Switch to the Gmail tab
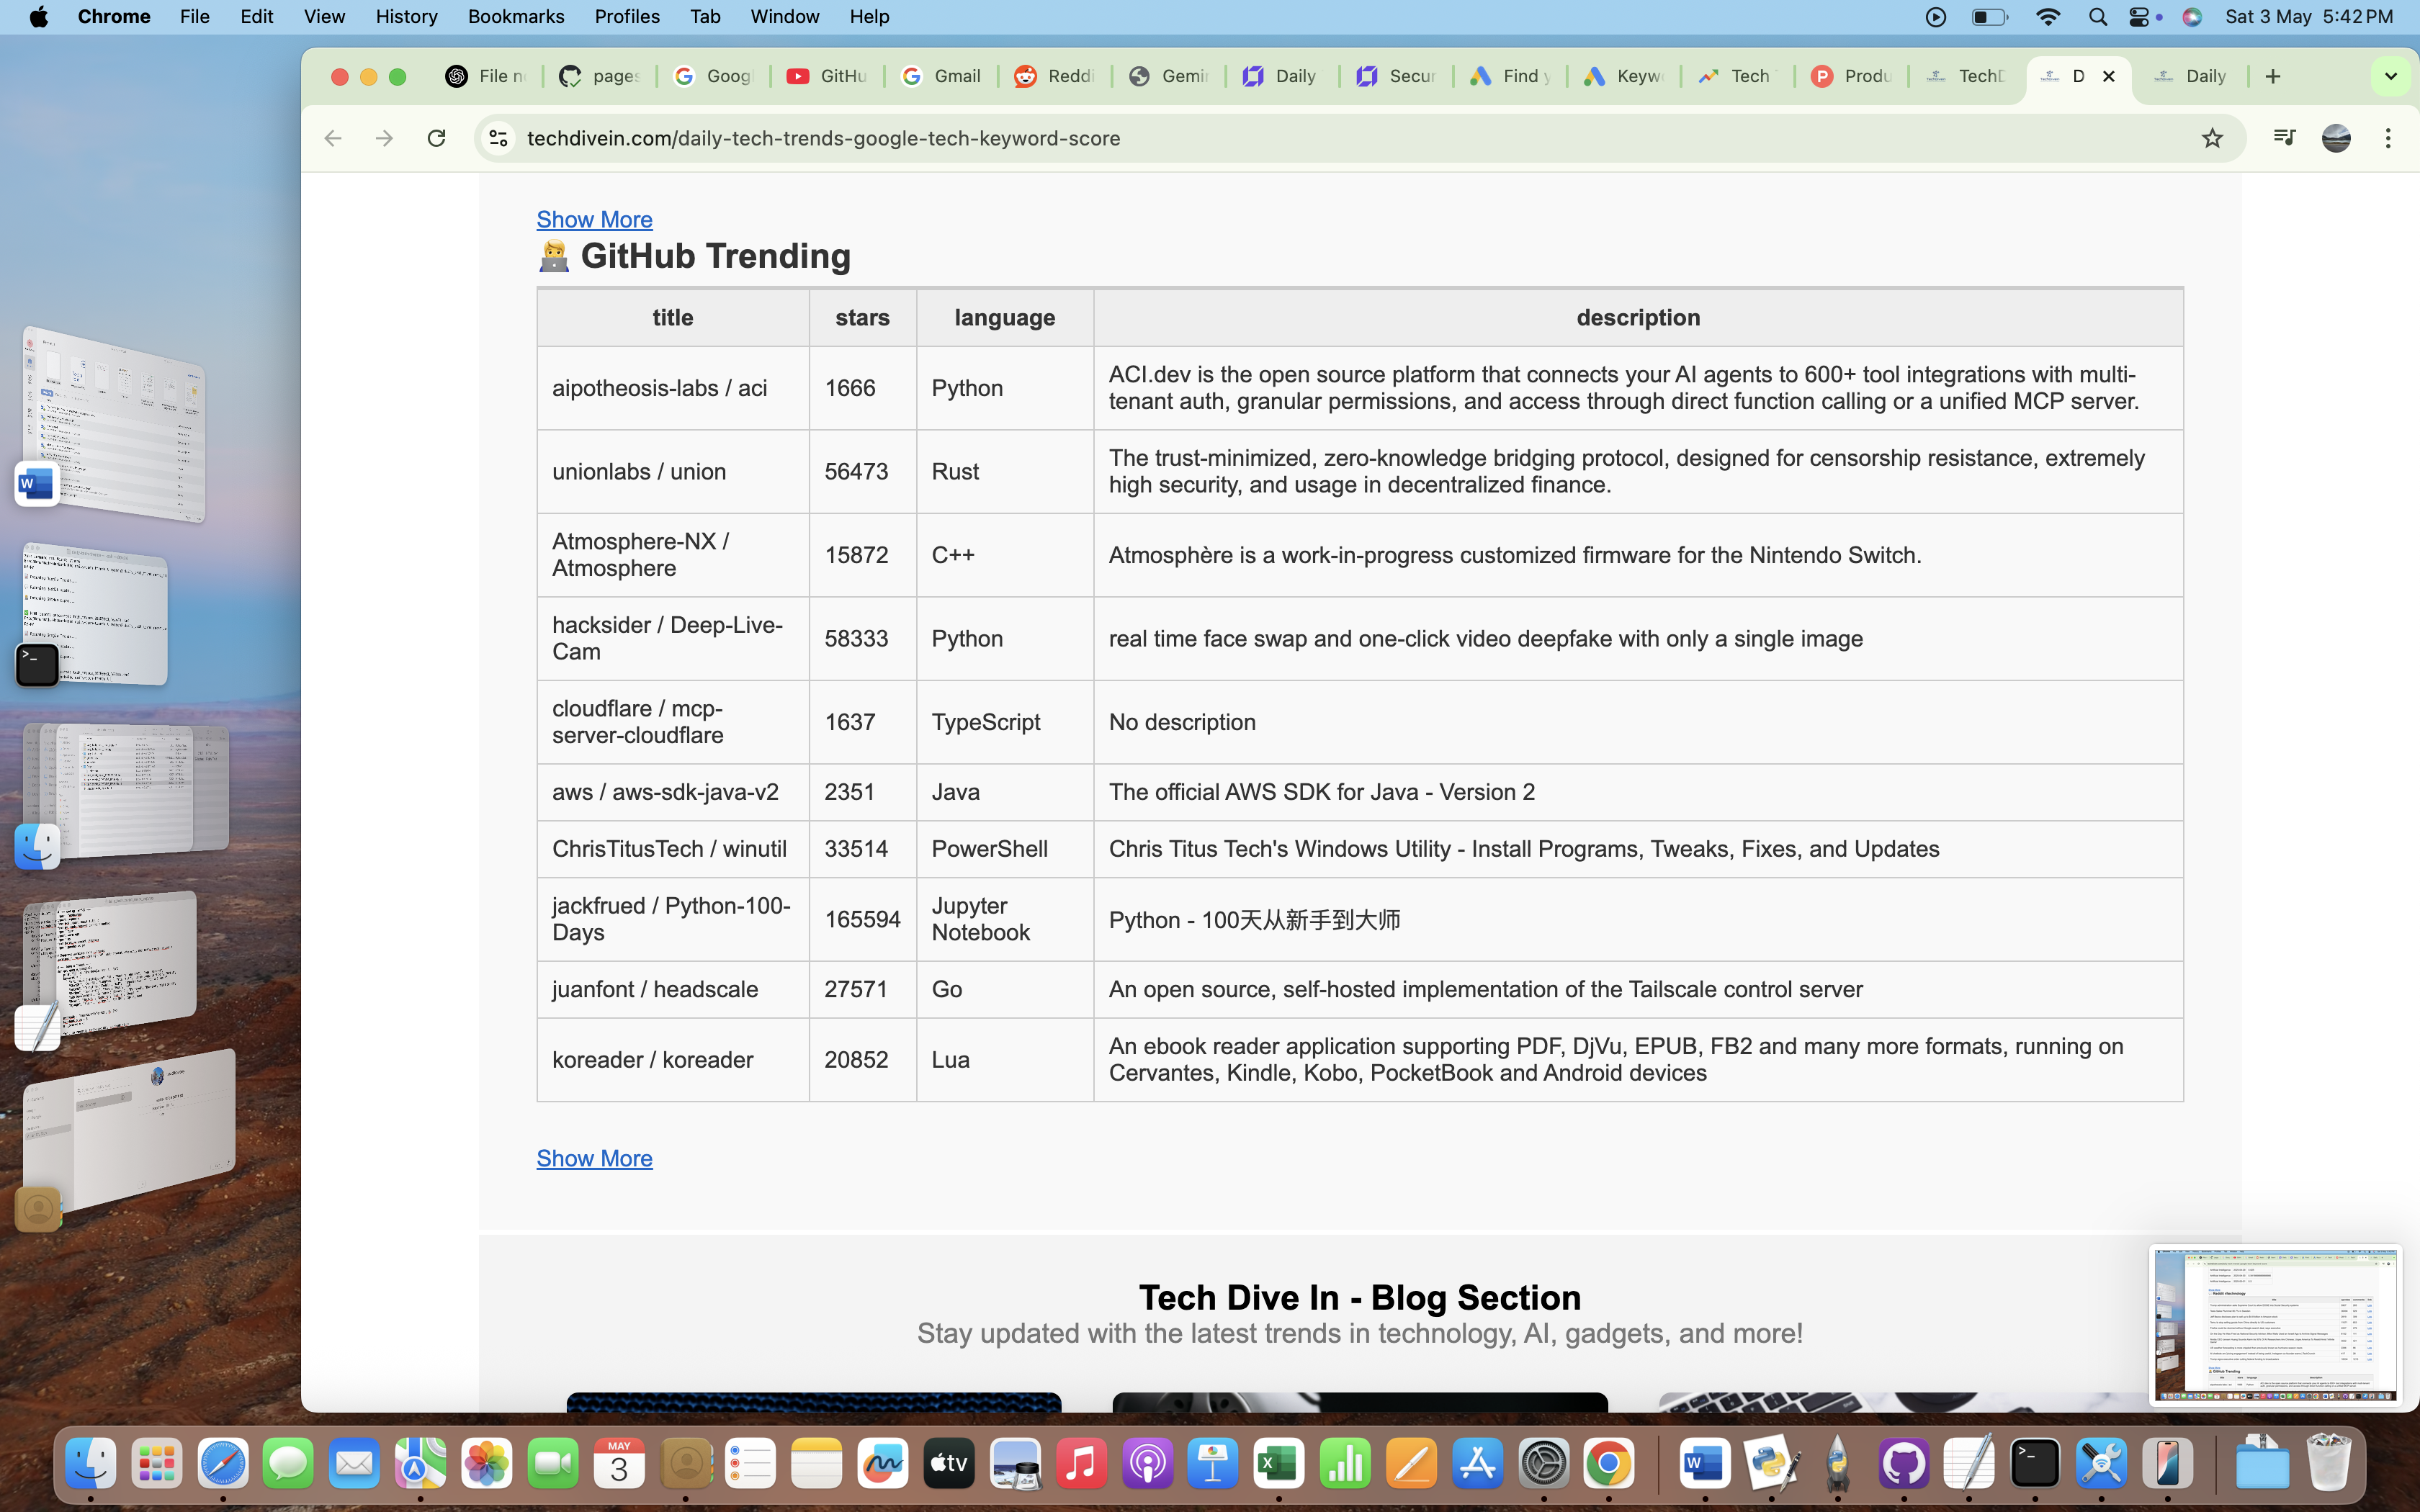 (x=941, y=76)
